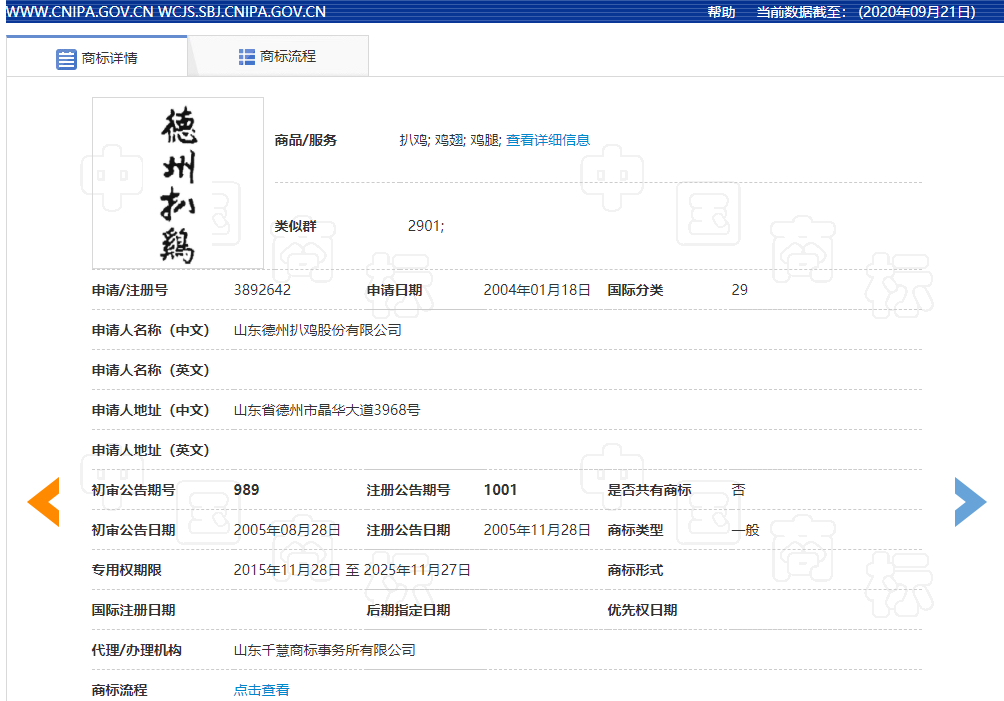
Task: Click the 商标类型 label
Action: point(635,530)
